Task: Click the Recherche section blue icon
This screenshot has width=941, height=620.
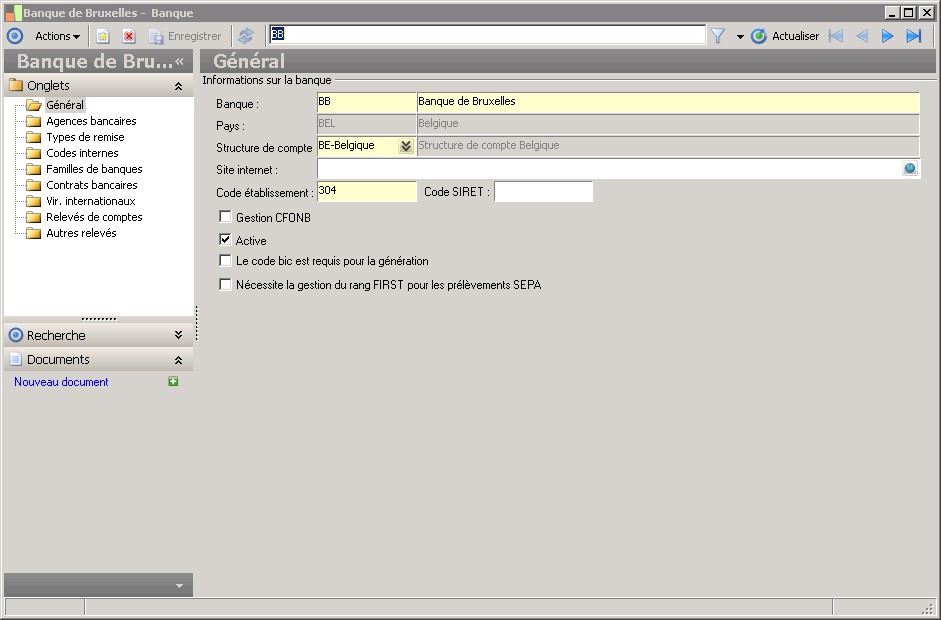Action: 16,335
